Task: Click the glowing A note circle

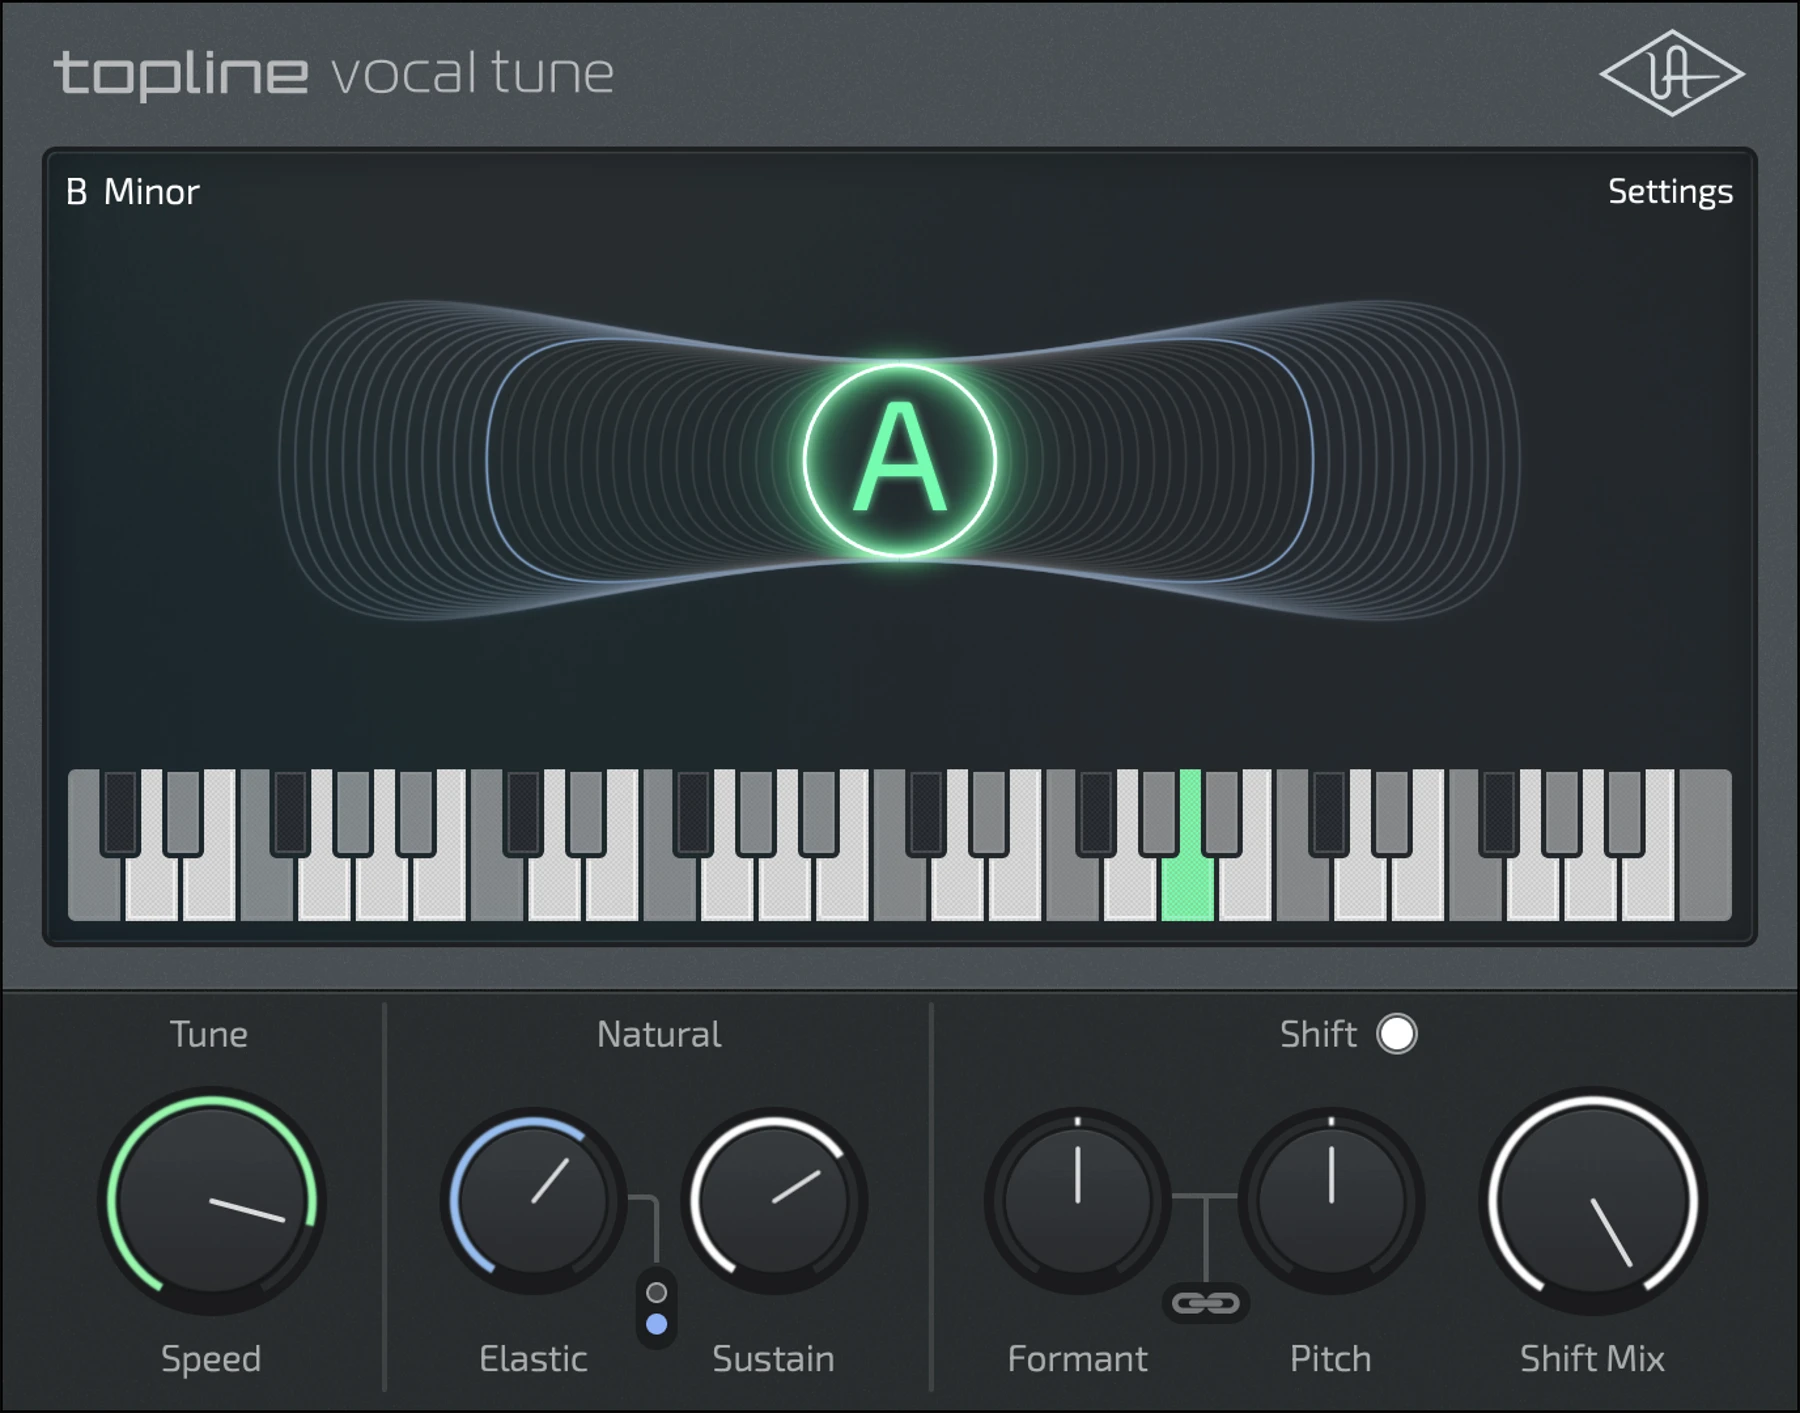Action: tap(899, 459)
